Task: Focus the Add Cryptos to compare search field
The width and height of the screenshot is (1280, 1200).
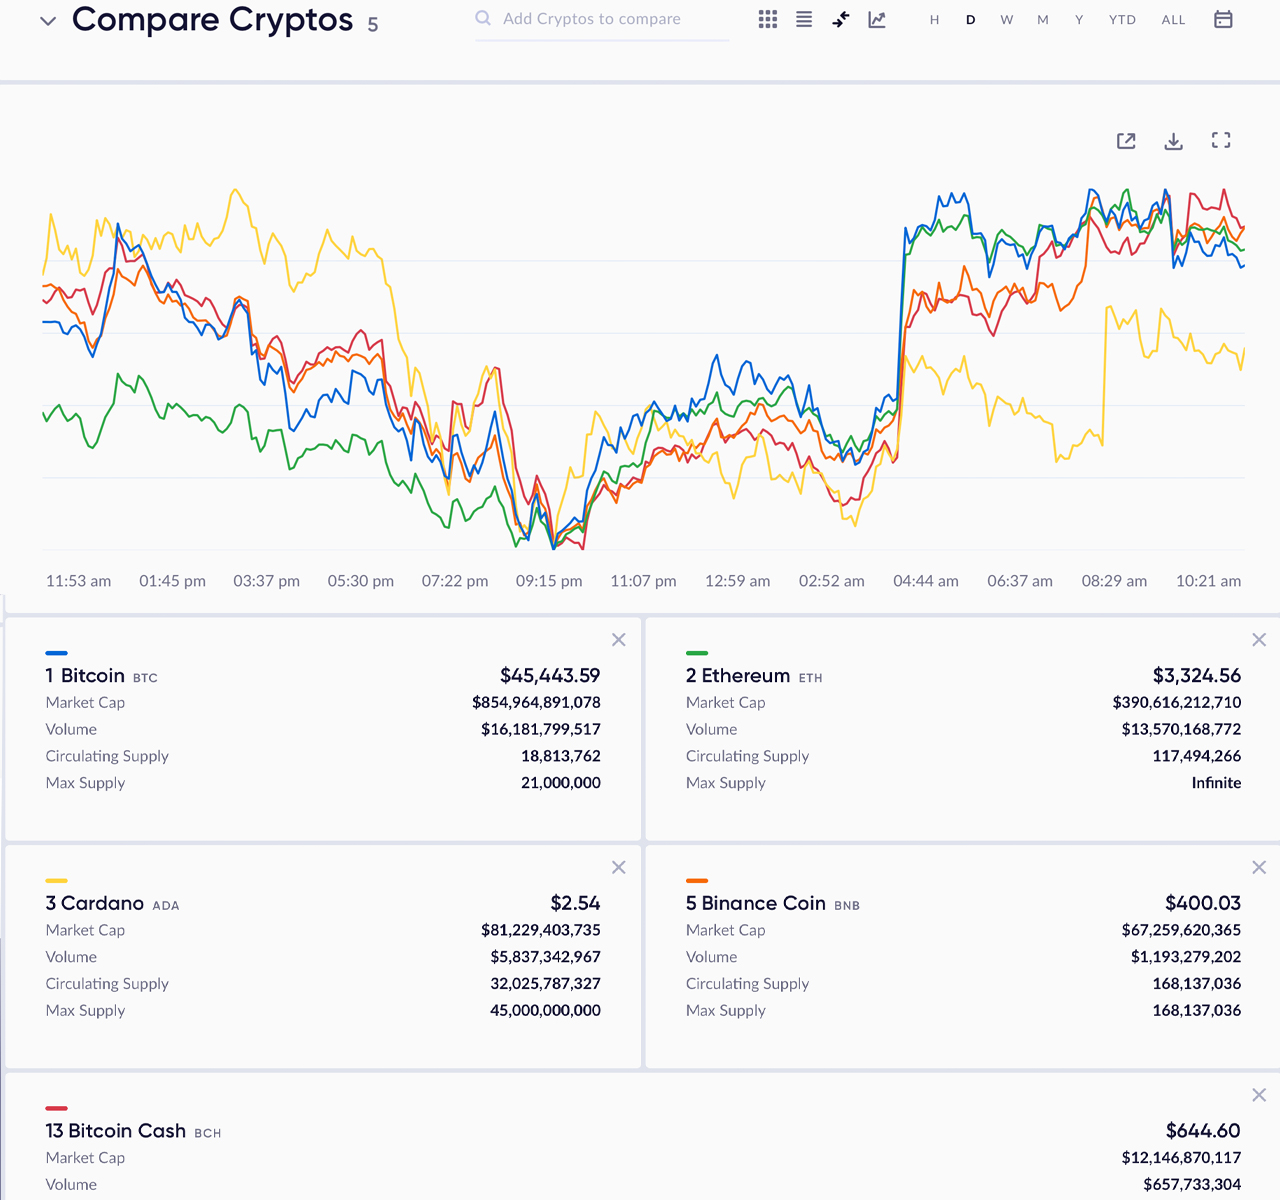Action: 602,19
